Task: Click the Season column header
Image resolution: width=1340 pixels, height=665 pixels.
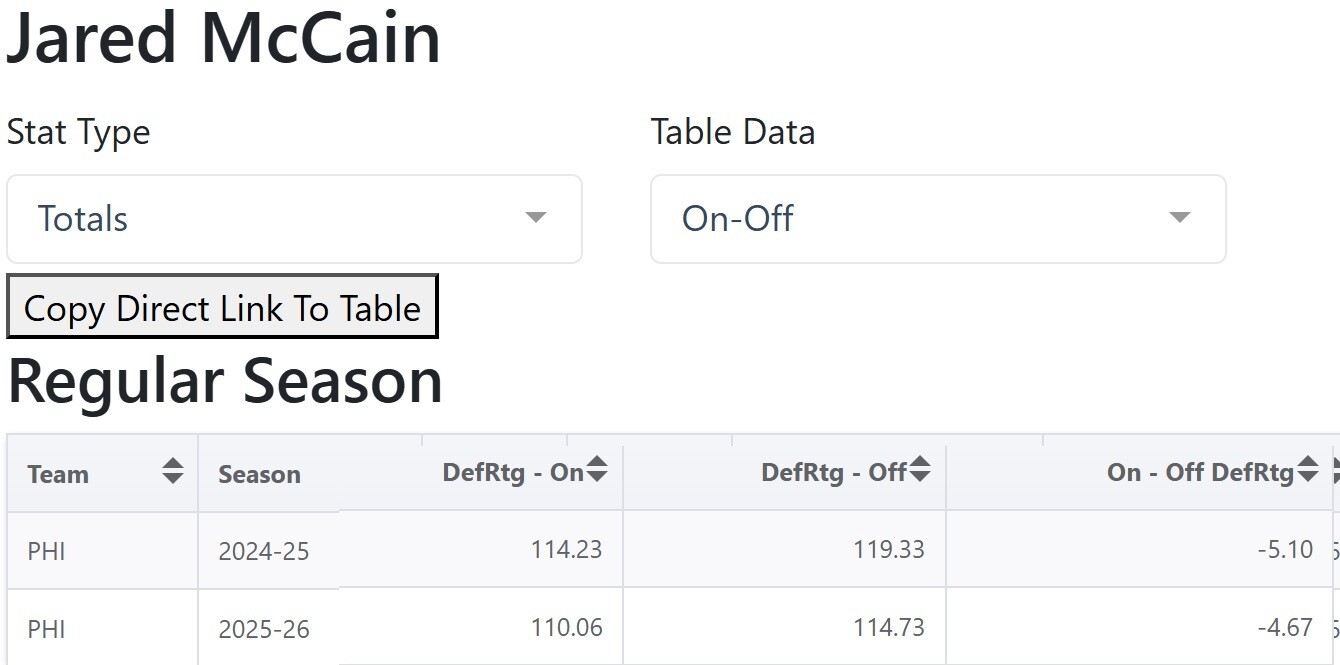Action: [x=259, y=474]
